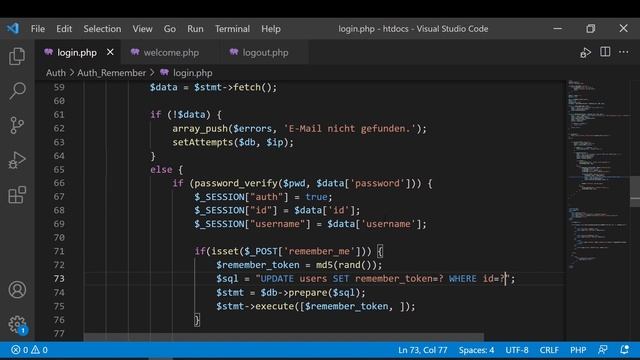This screenshot has width=640, height=360.
Task: Open the Run menu
Action: tap(195, 29)
